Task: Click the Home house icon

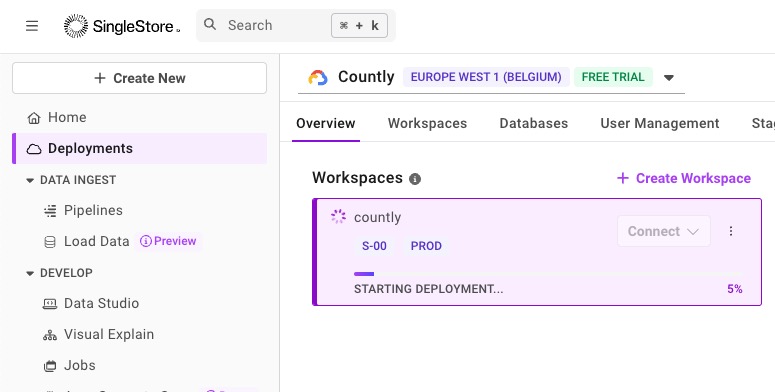Action: (x=34, y=118)
